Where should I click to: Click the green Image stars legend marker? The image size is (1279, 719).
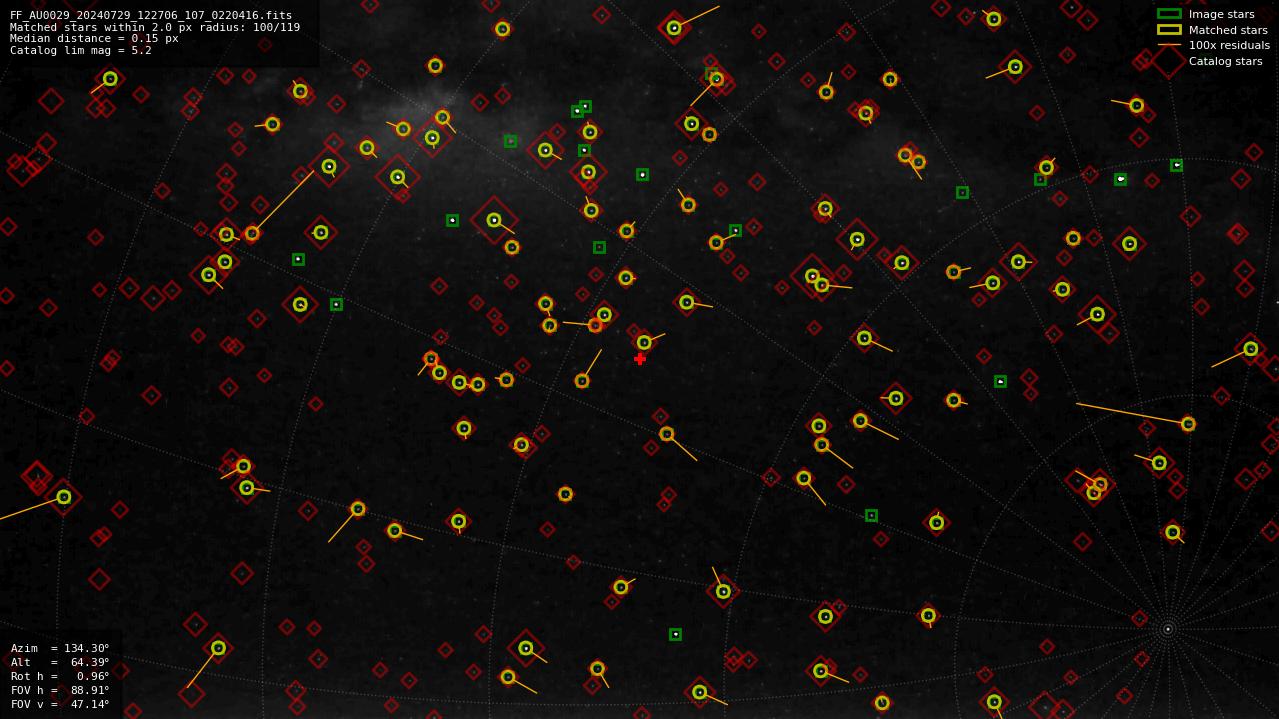click(x=1169, y=14)
